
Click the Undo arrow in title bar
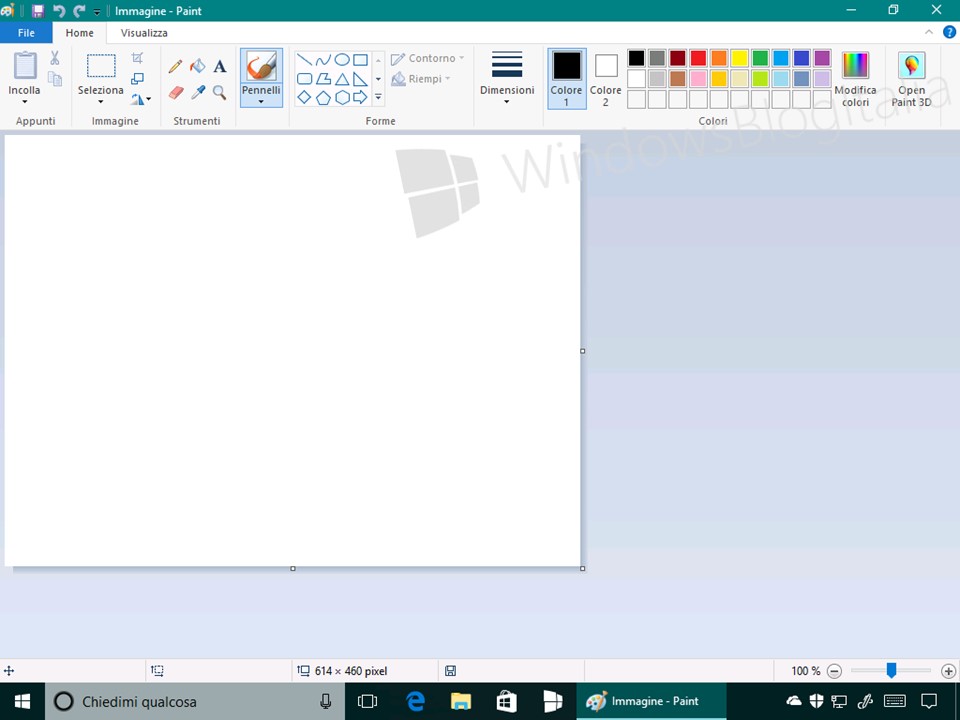59,10
